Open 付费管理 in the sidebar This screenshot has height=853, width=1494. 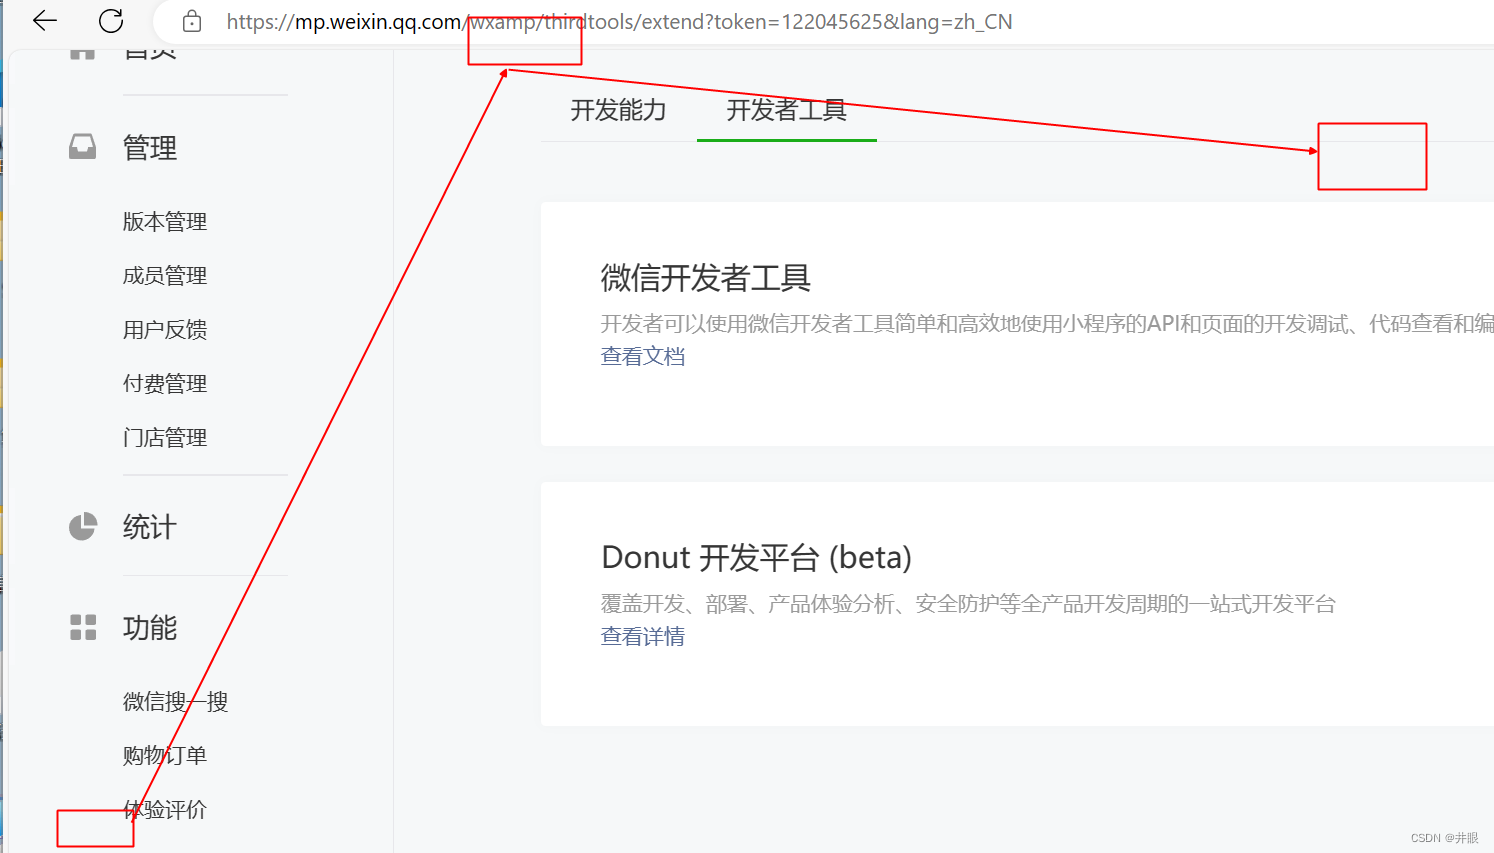coord(164,383)
